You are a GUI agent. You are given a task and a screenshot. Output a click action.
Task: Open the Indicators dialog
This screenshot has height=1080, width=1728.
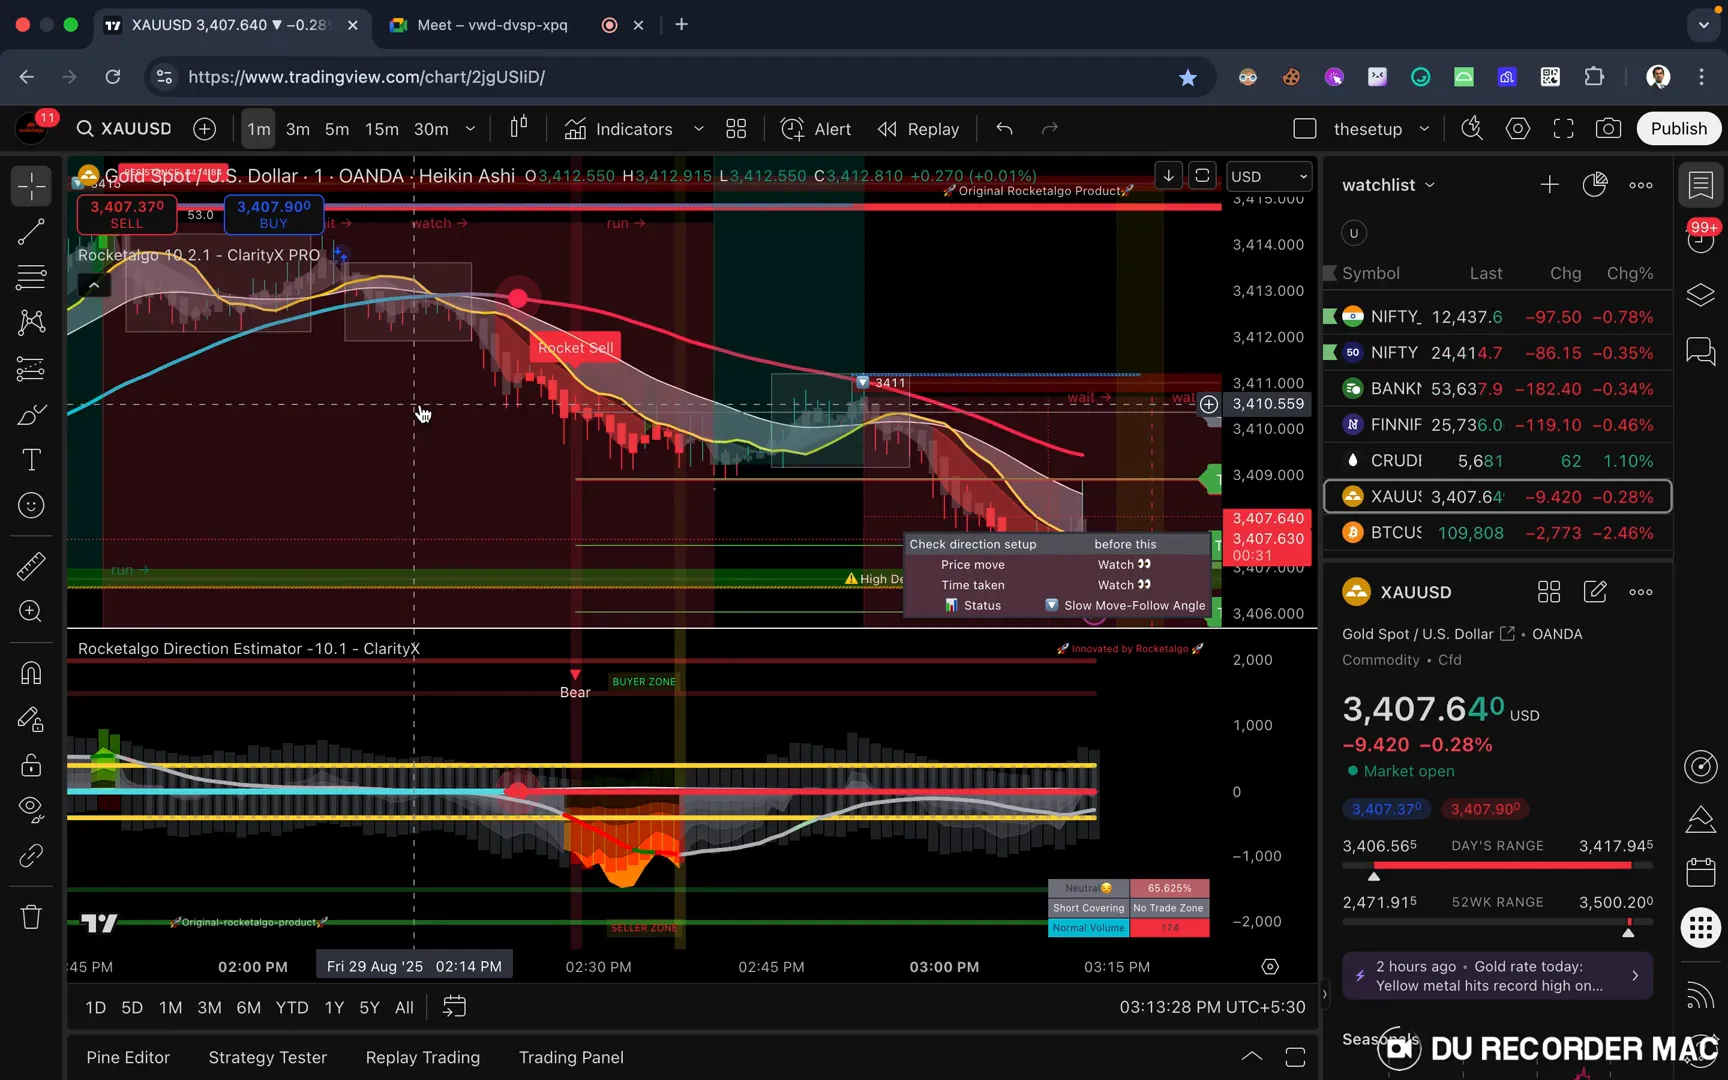pos(618,129)
